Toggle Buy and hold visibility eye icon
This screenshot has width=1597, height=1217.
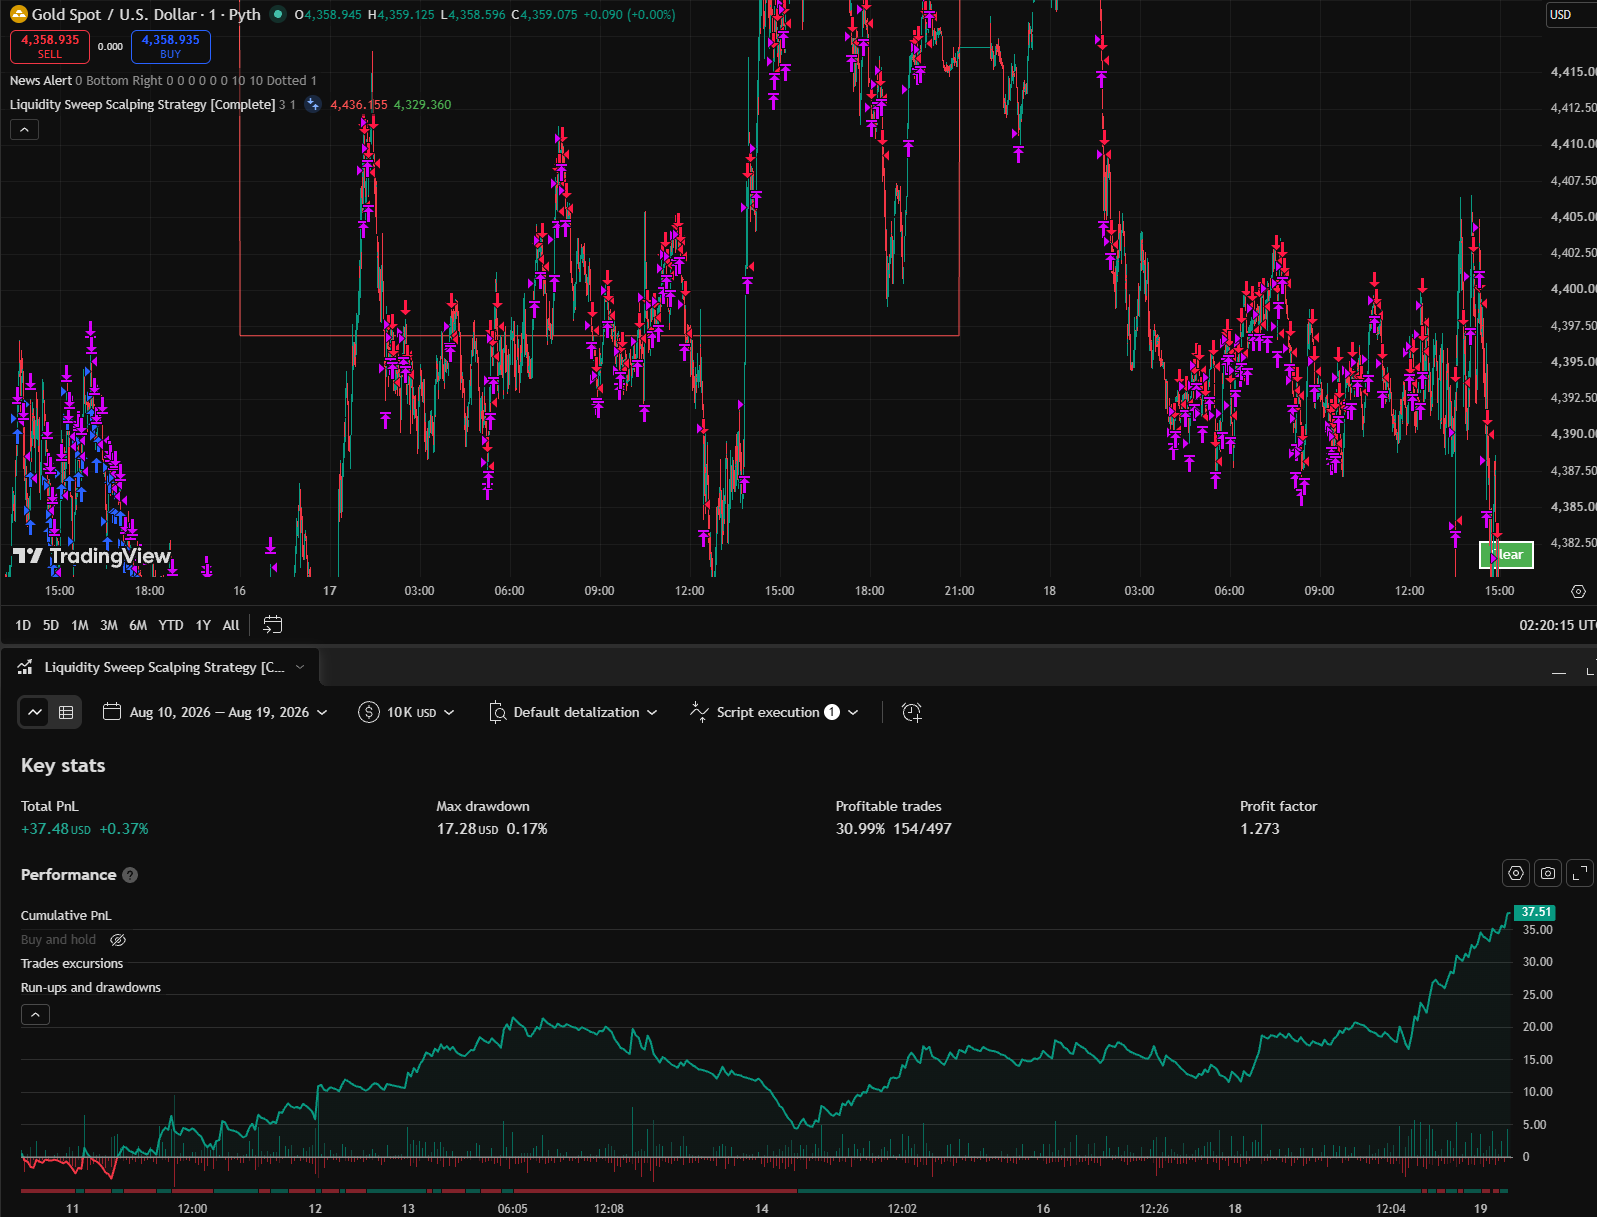[118, 940]
